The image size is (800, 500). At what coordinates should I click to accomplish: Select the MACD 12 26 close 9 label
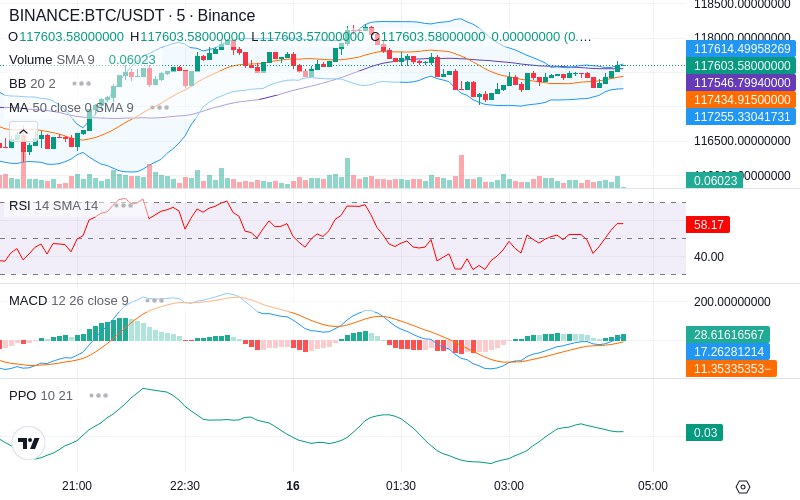(69, 301)
